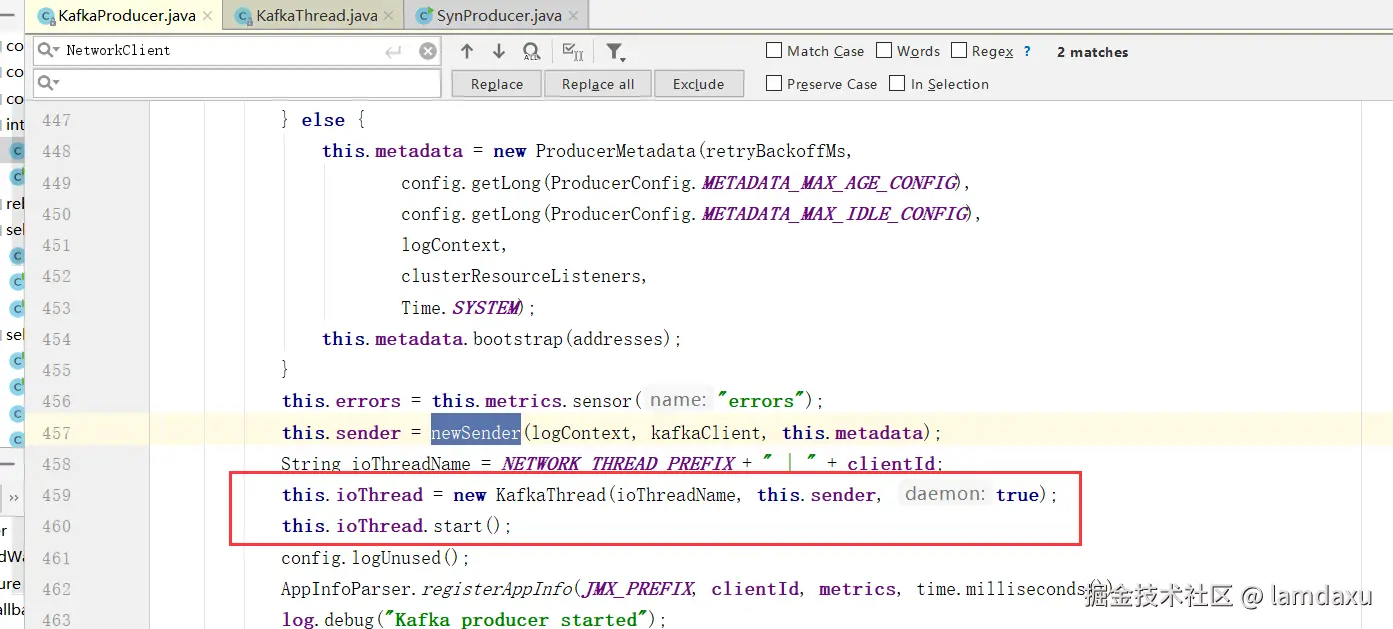Switch to SynProducer.java tab
This screenshot has height=629, width=1393.
(x=497, y=16)
